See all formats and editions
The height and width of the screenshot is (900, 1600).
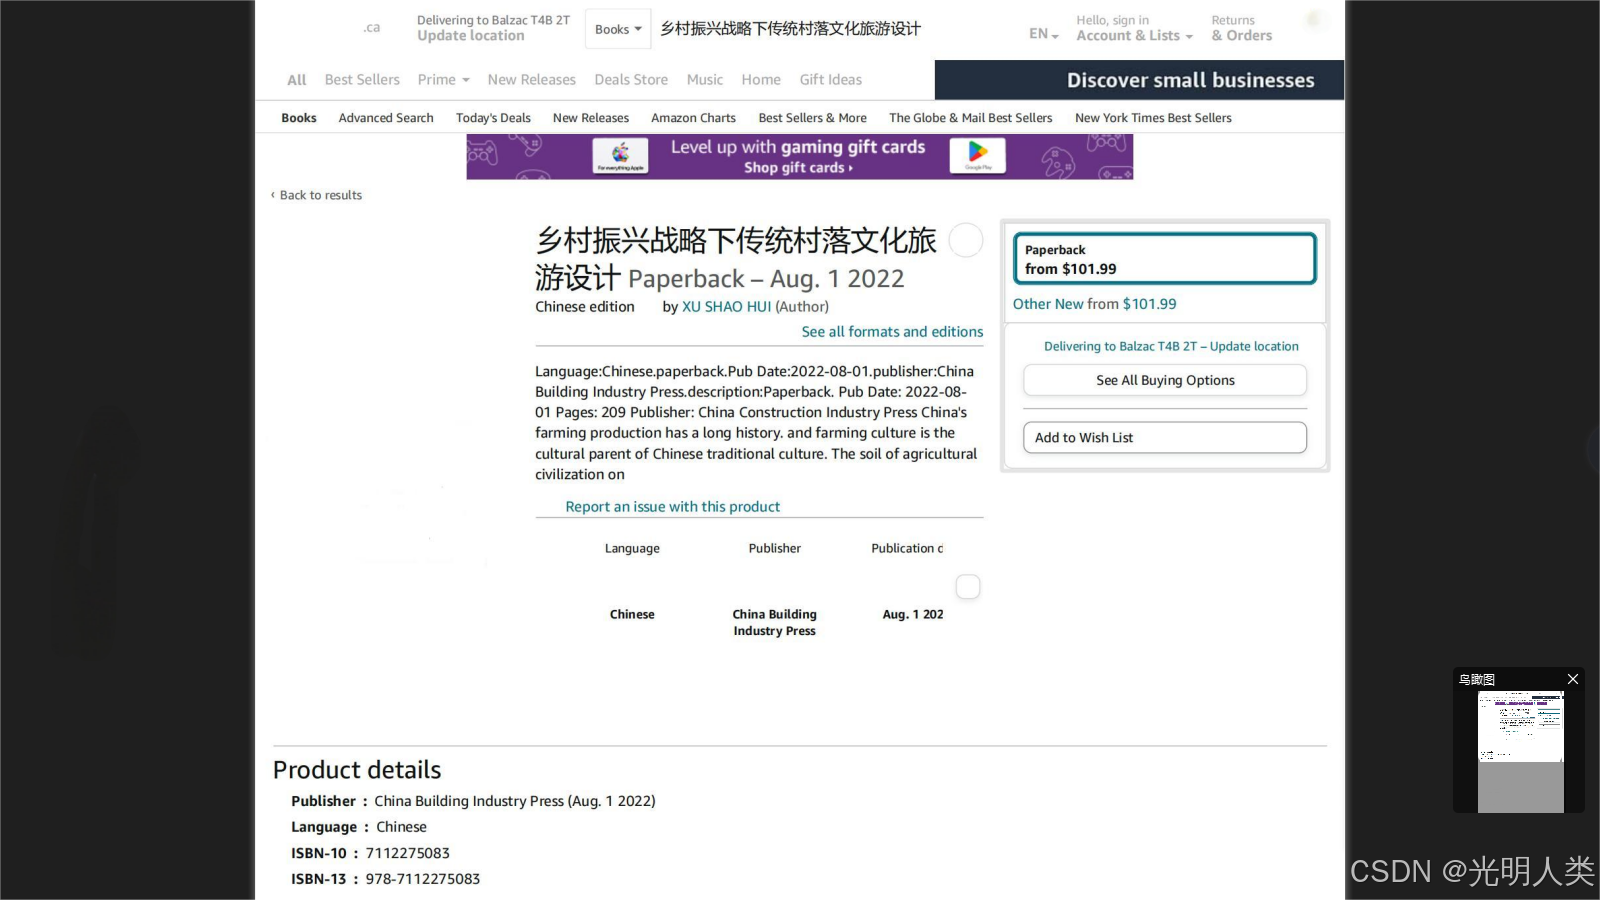point(892,332)
